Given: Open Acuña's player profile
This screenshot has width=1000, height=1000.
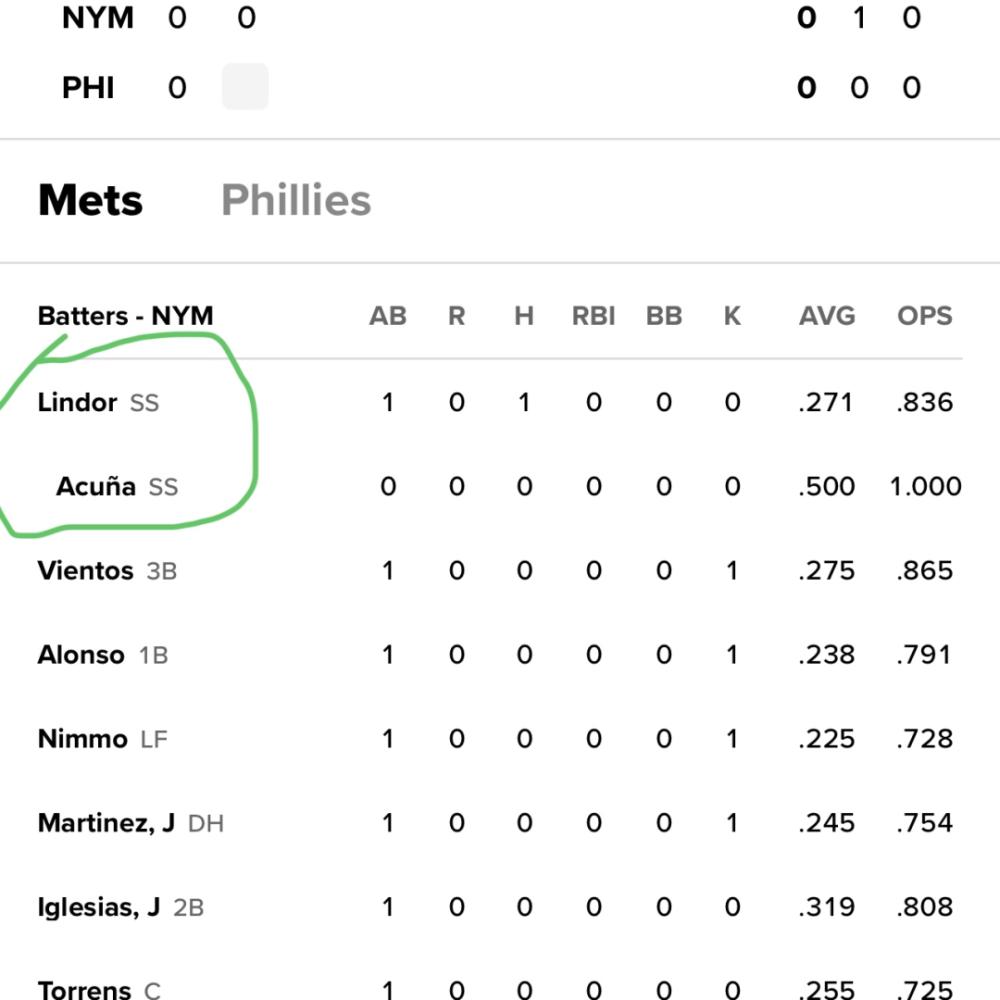Looking at the screenshot, I should coord(96,487).
